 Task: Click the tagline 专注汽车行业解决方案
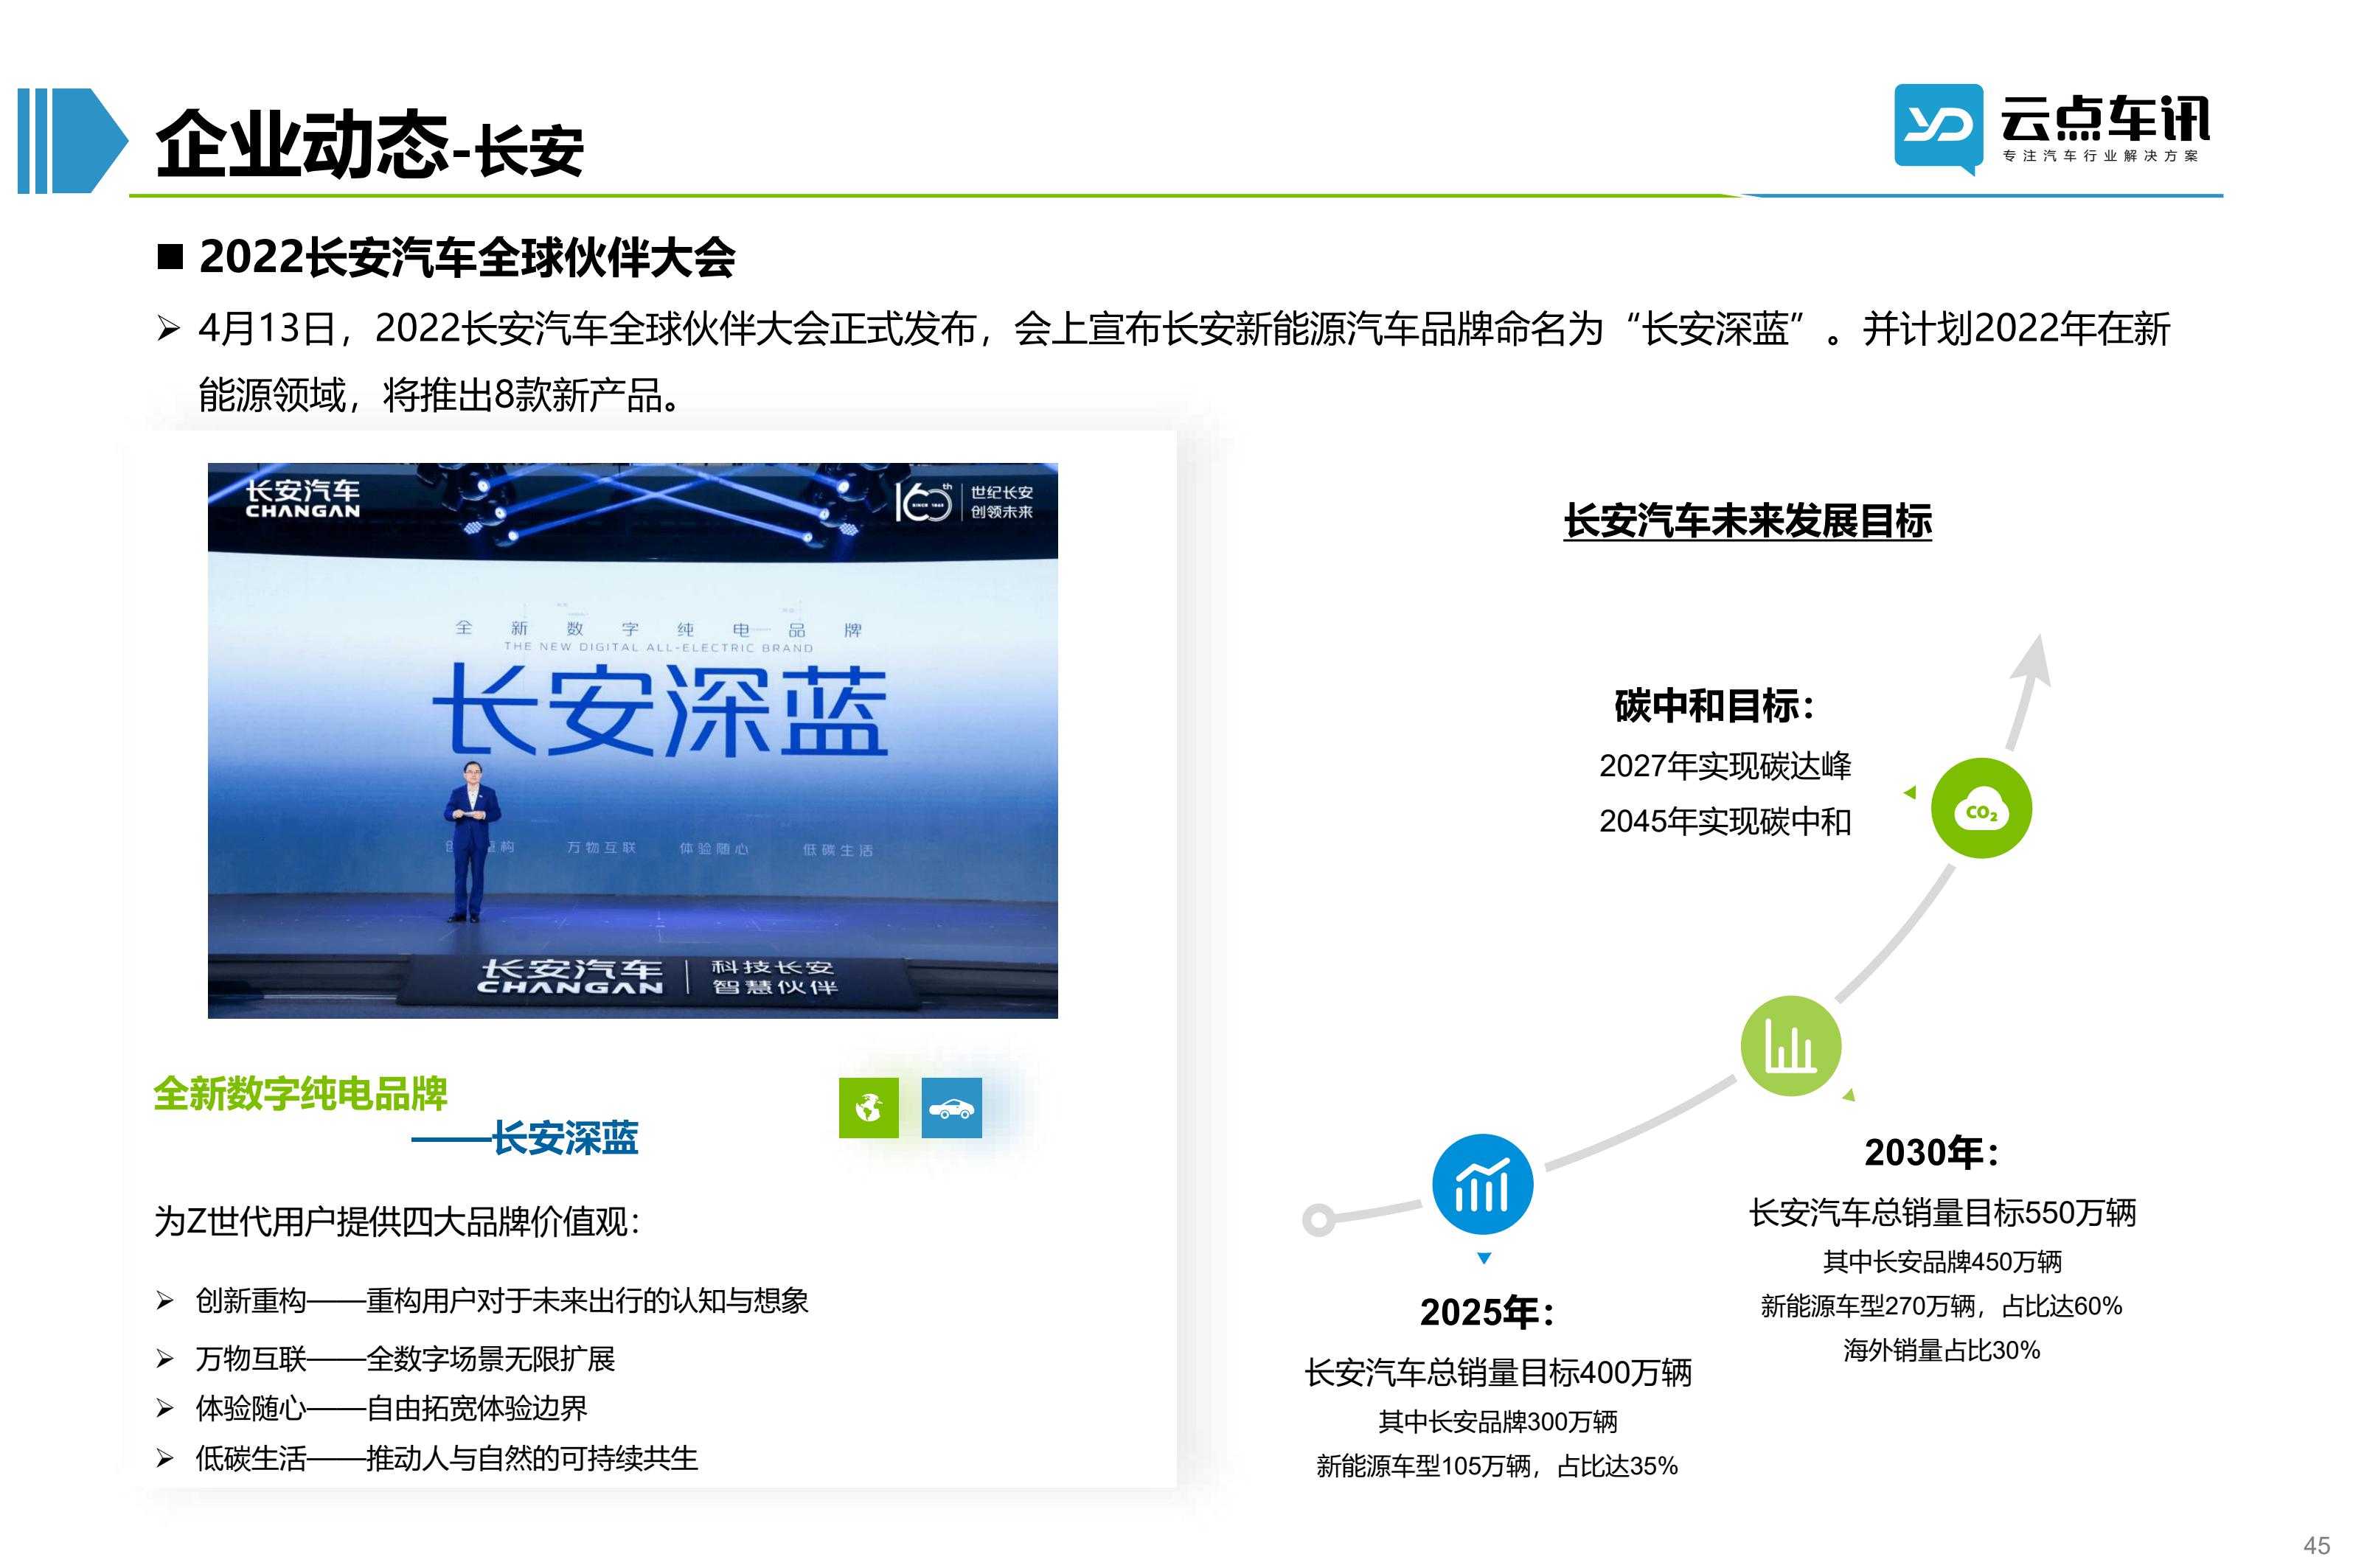2100,156
